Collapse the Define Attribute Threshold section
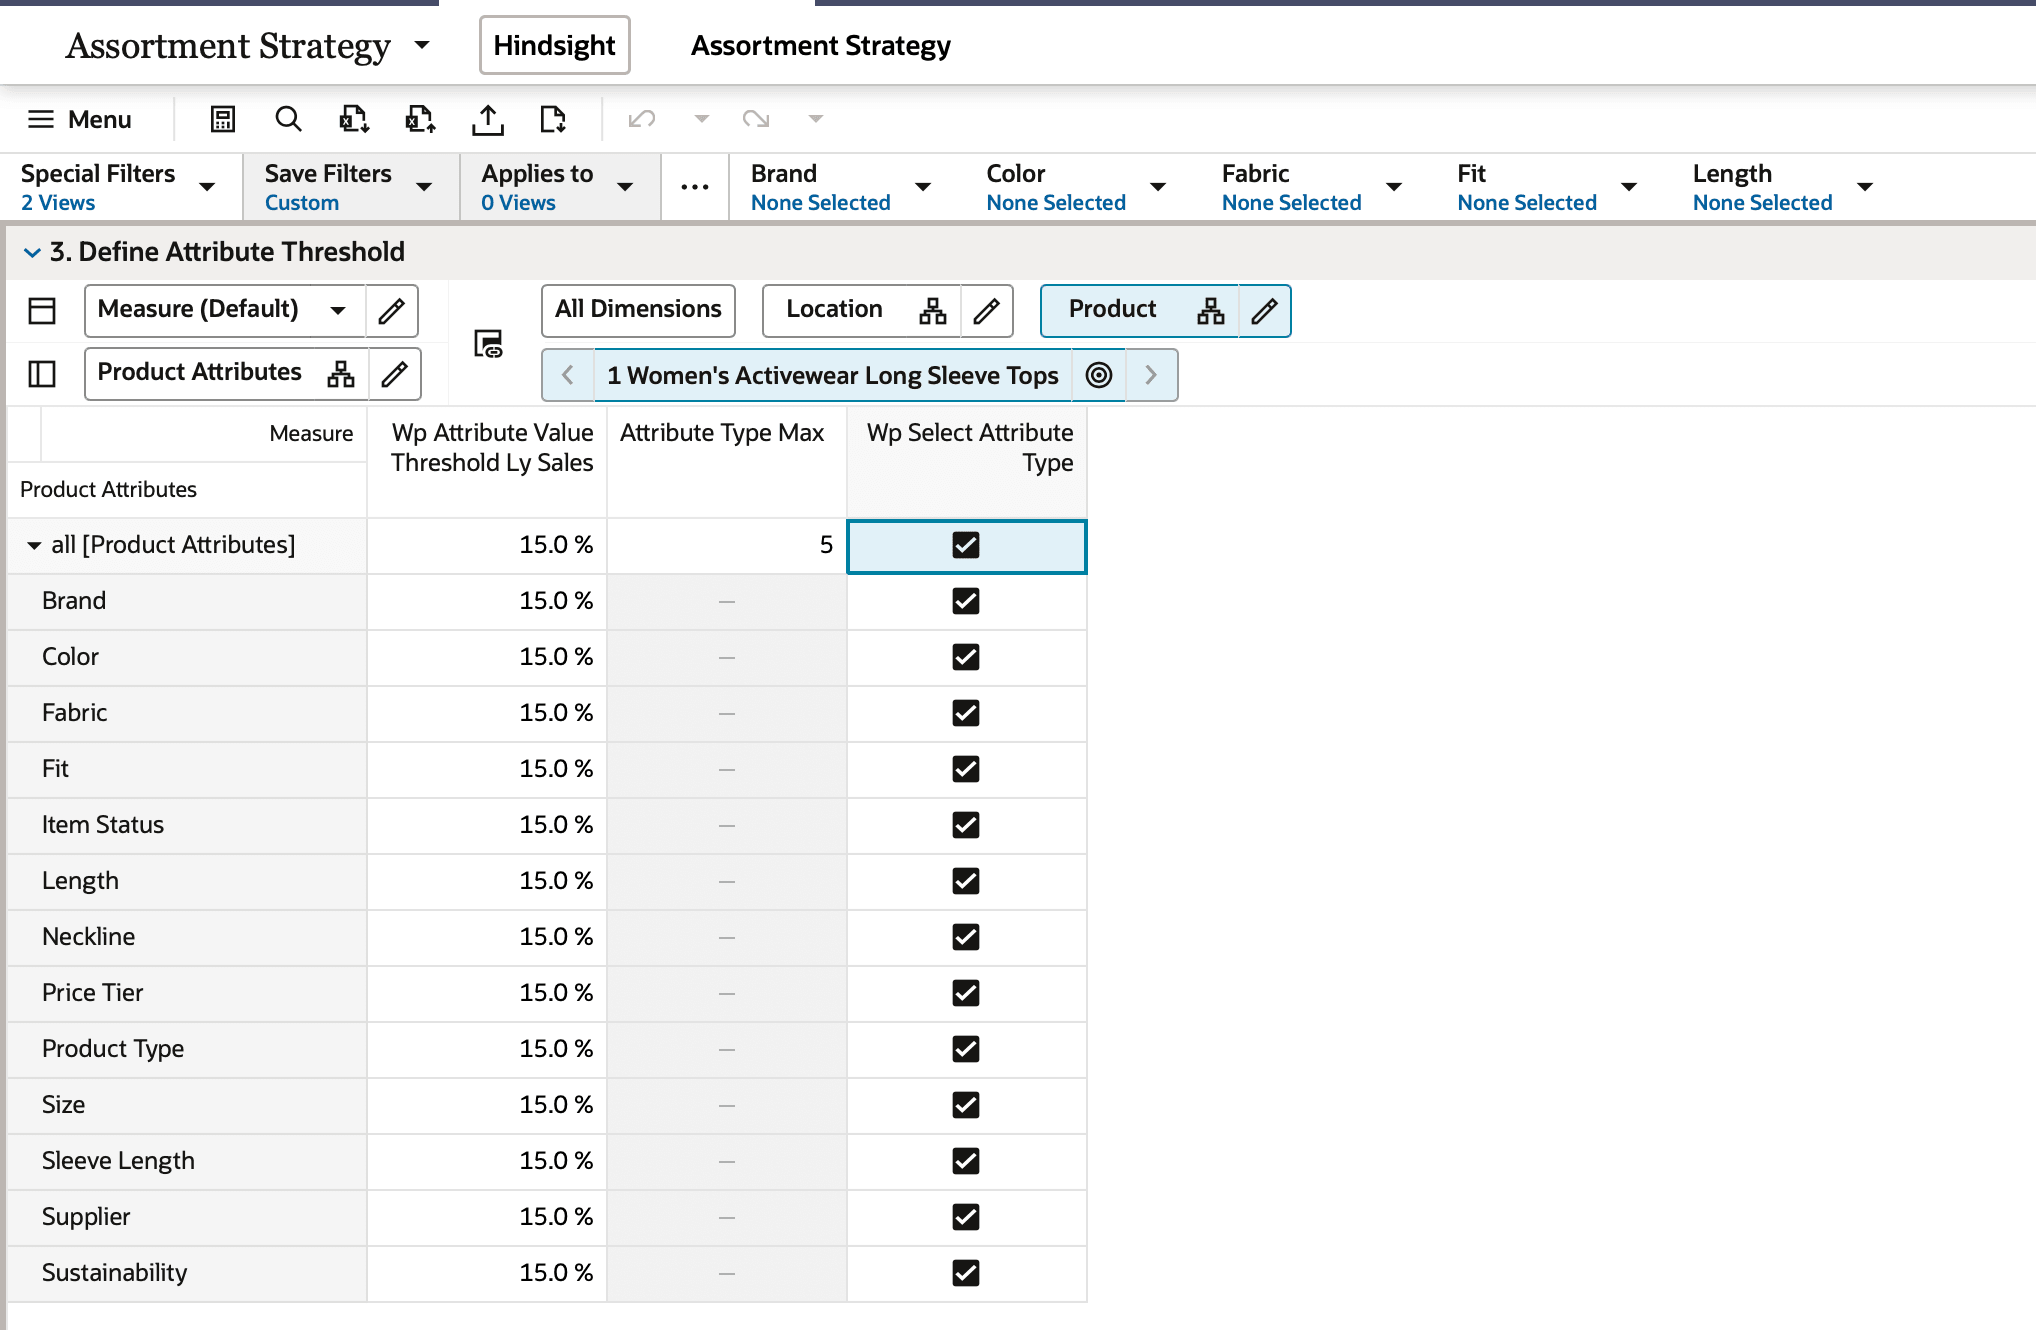Viewport: 2036px width, 1330px height. 32,252
